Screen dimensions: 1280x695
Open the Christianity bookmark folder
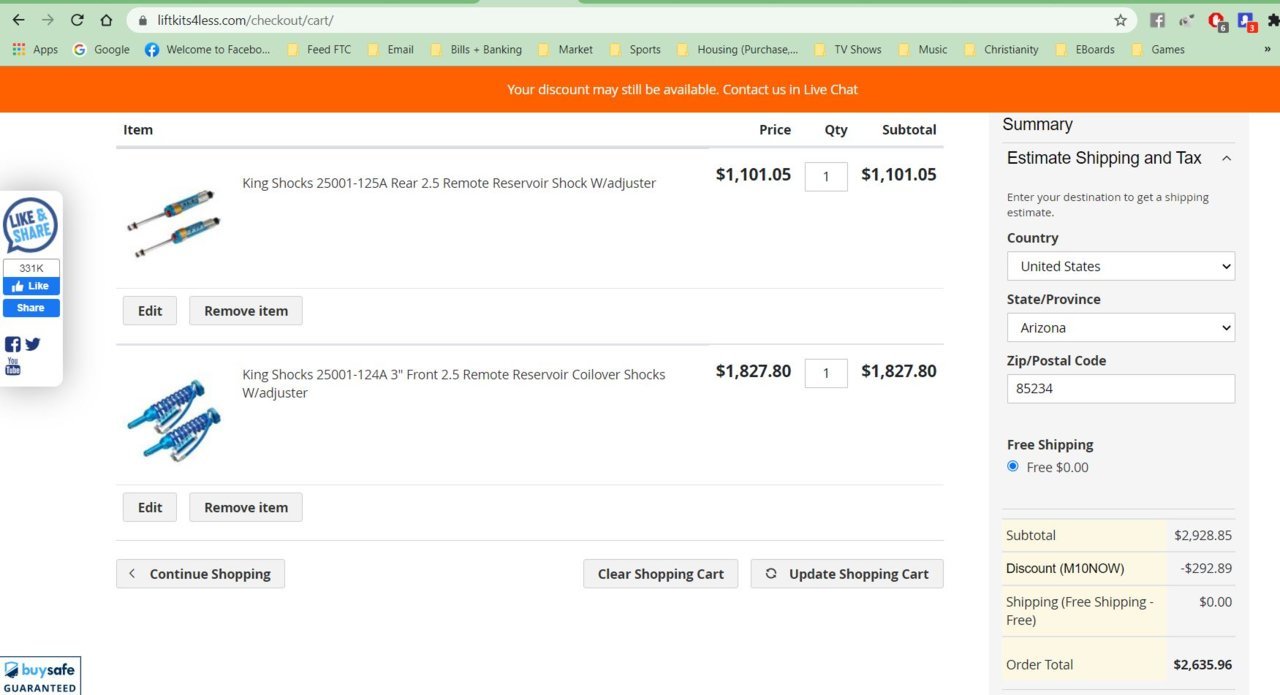pos(1000,49)
